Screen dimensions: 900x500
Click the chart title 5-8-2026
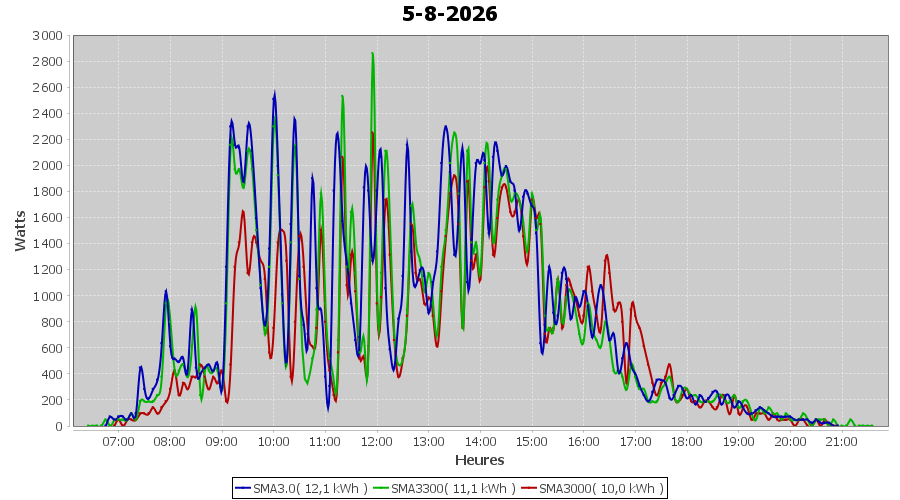pyautogui.click(x=449, y=14)
